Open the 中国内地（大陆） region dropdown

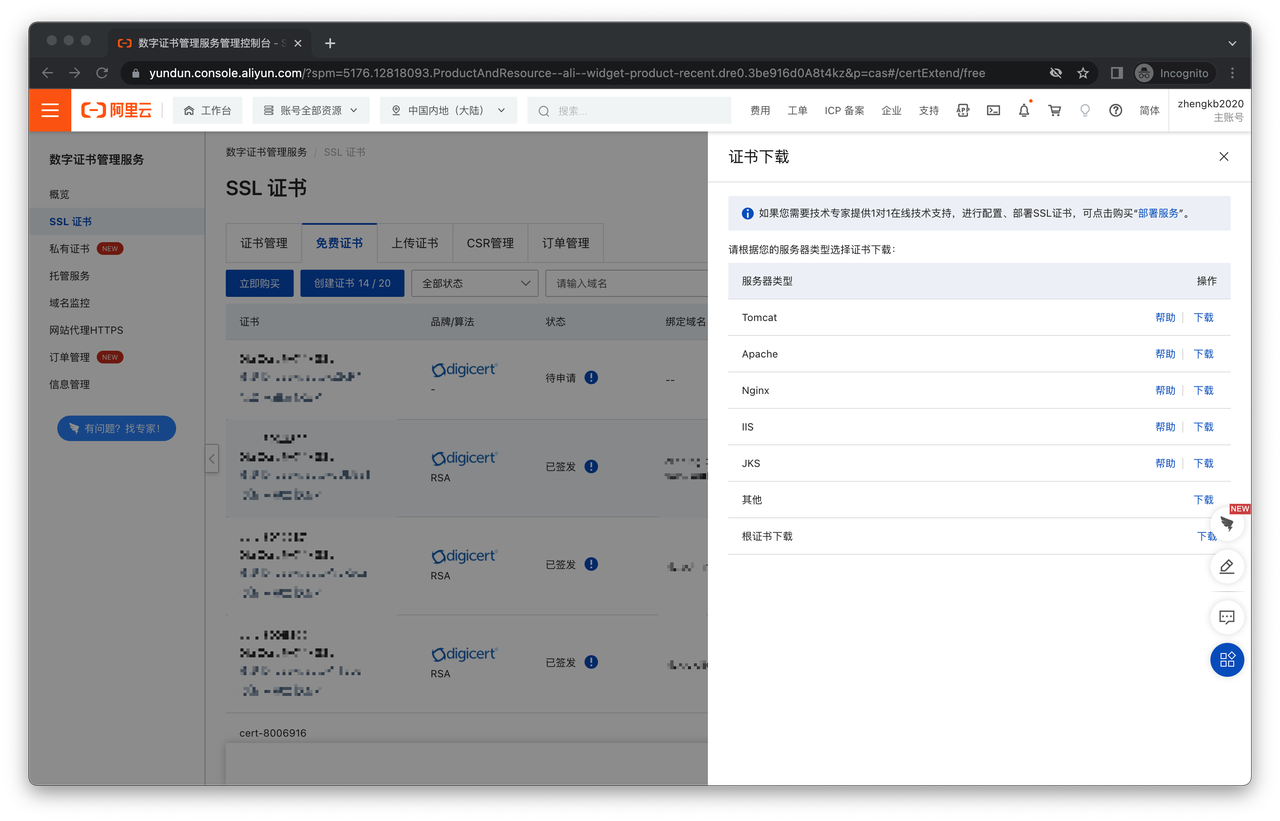448,110
